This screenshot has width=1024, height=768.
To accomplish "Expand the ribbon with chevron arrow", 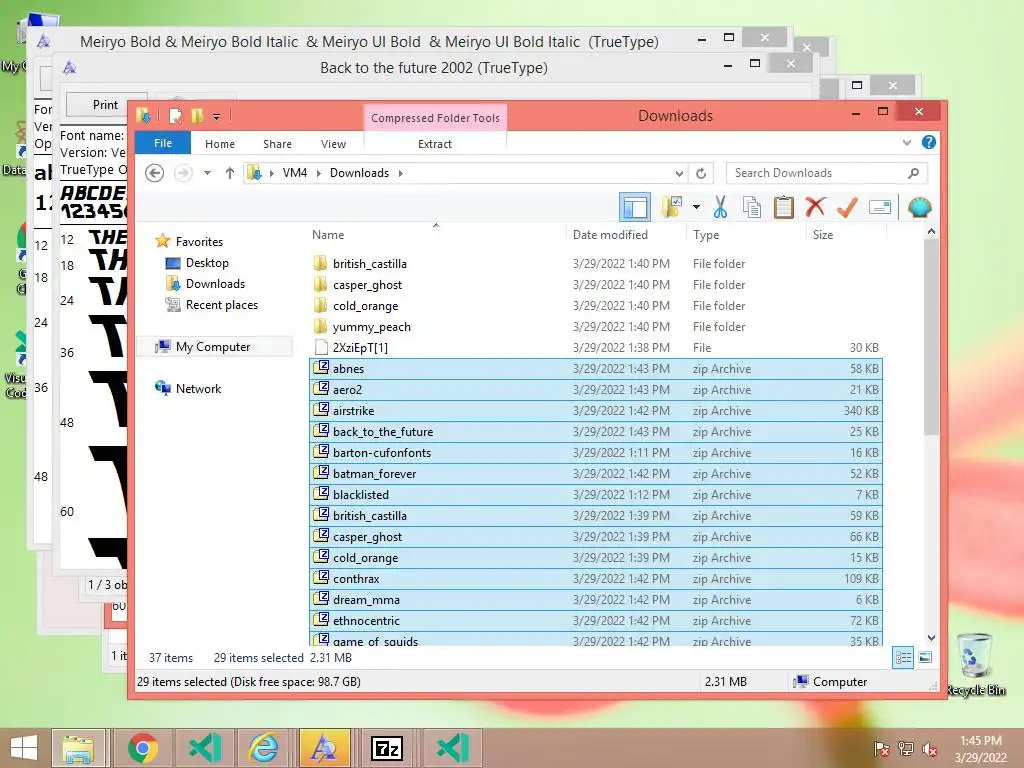I will [906, 142].
